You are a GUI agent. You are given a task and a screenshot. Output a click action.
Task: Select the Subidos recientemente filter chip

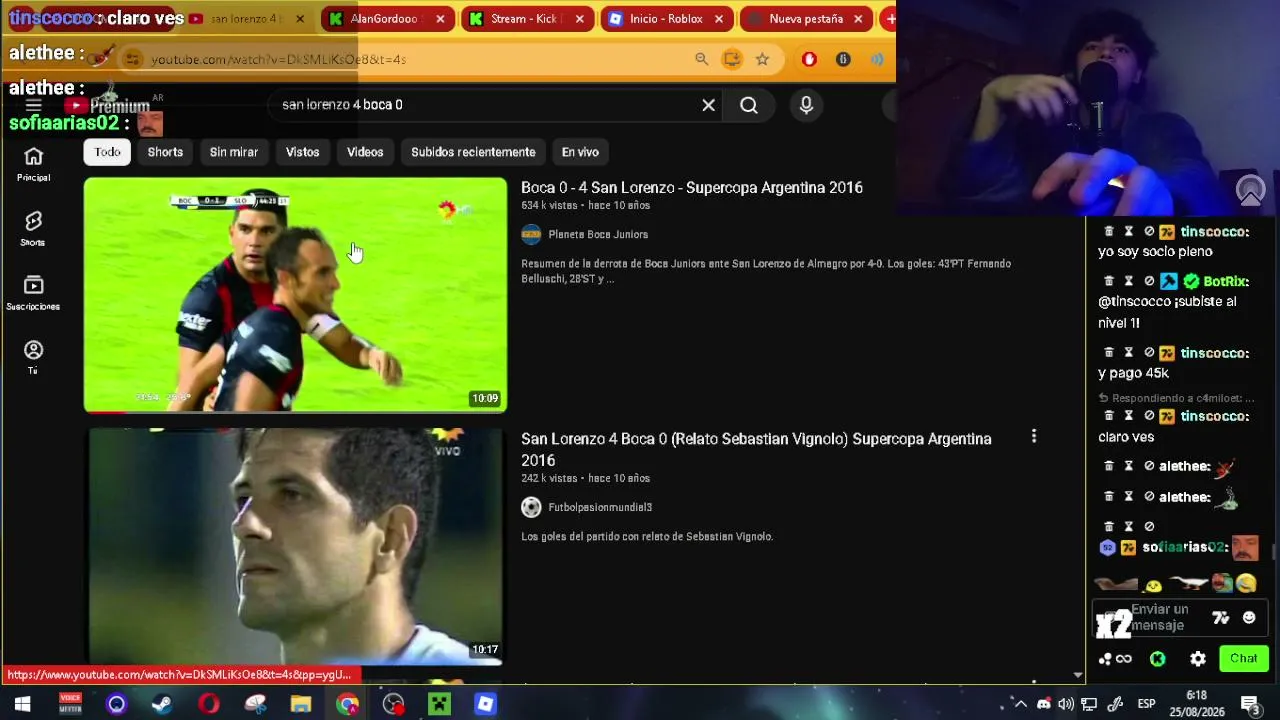[473, 152]
